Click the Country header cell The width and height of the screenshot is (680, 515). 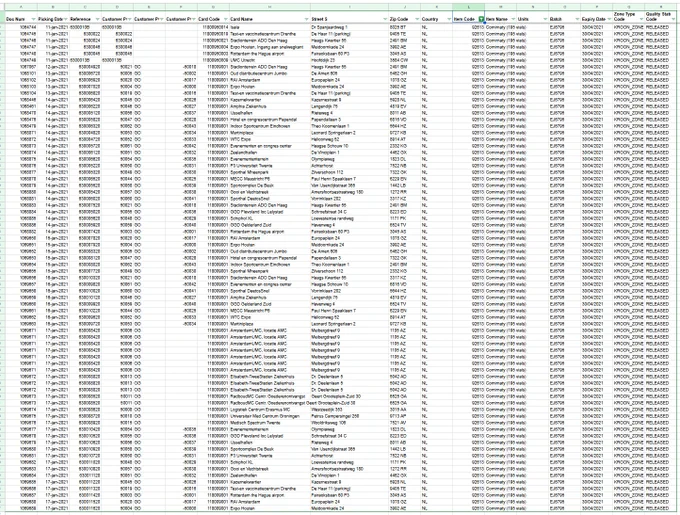click(437, 17)
